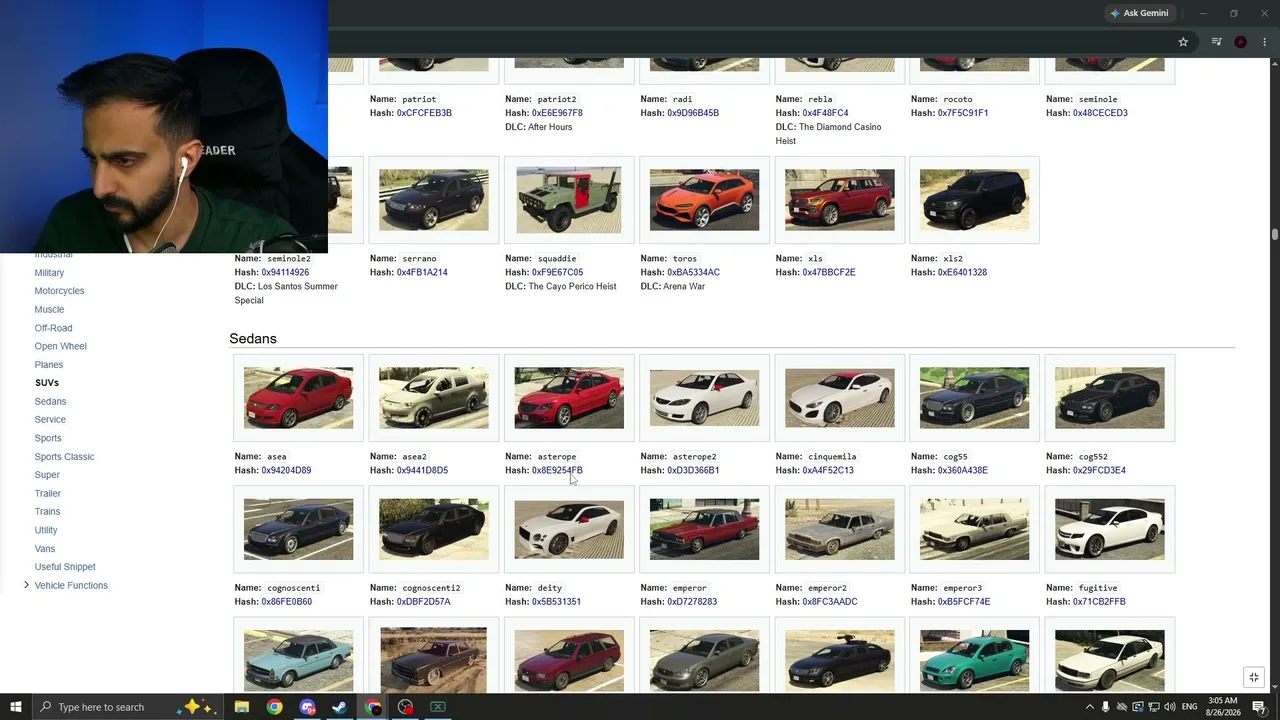Click the cinquemila hash 0xA4F52C13
1280x720 pixels.
point(828,470)
